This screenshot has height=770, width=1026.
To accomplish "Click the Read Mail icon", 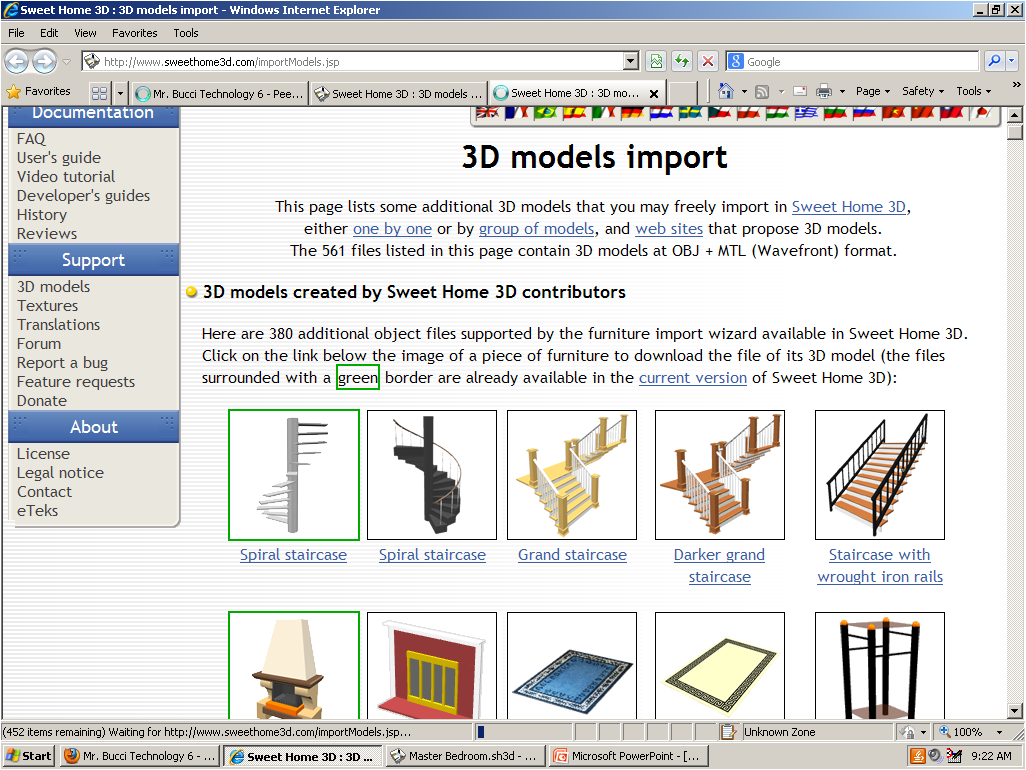I will pyautogui.click(x=800, y=92).
